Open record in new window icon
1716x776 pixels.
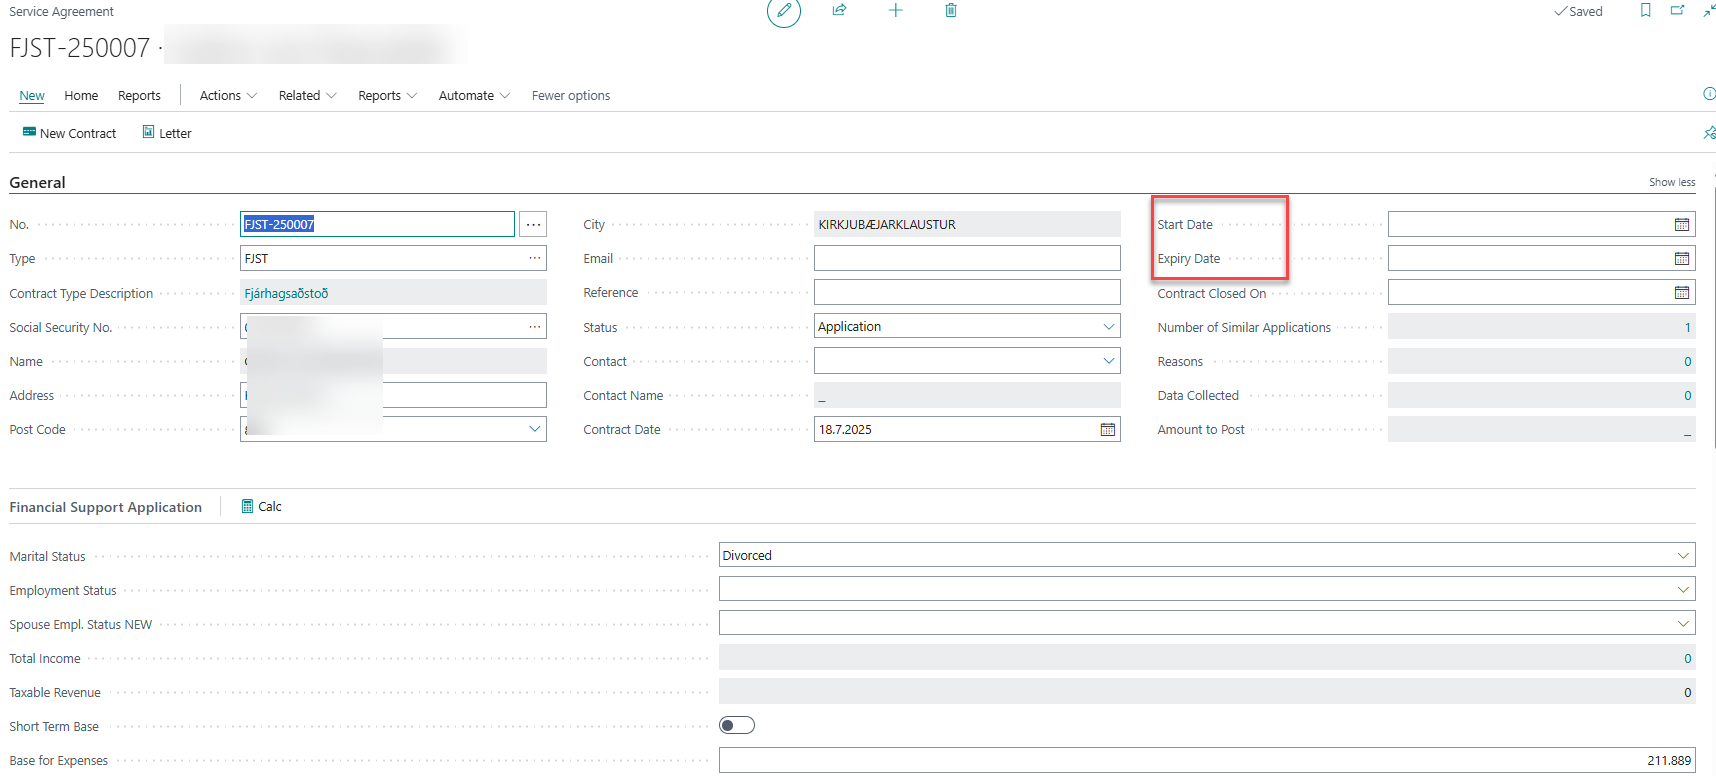pyautogui.click(x=1677, y=10)
